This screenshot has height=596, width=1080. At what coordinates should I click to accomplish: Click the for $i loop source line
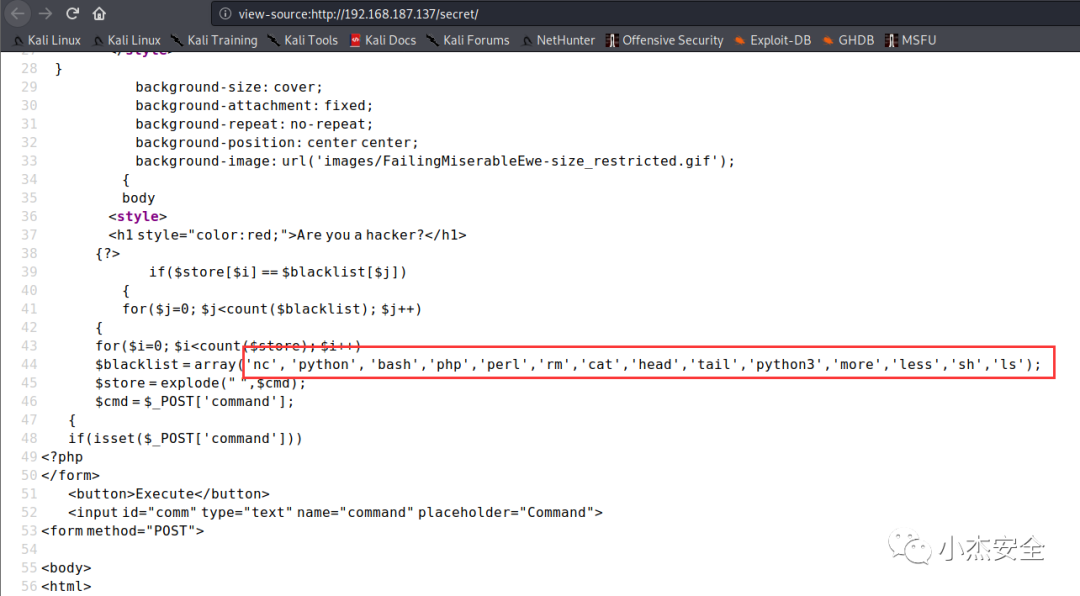pyautogui.click(x=228, y=346)
